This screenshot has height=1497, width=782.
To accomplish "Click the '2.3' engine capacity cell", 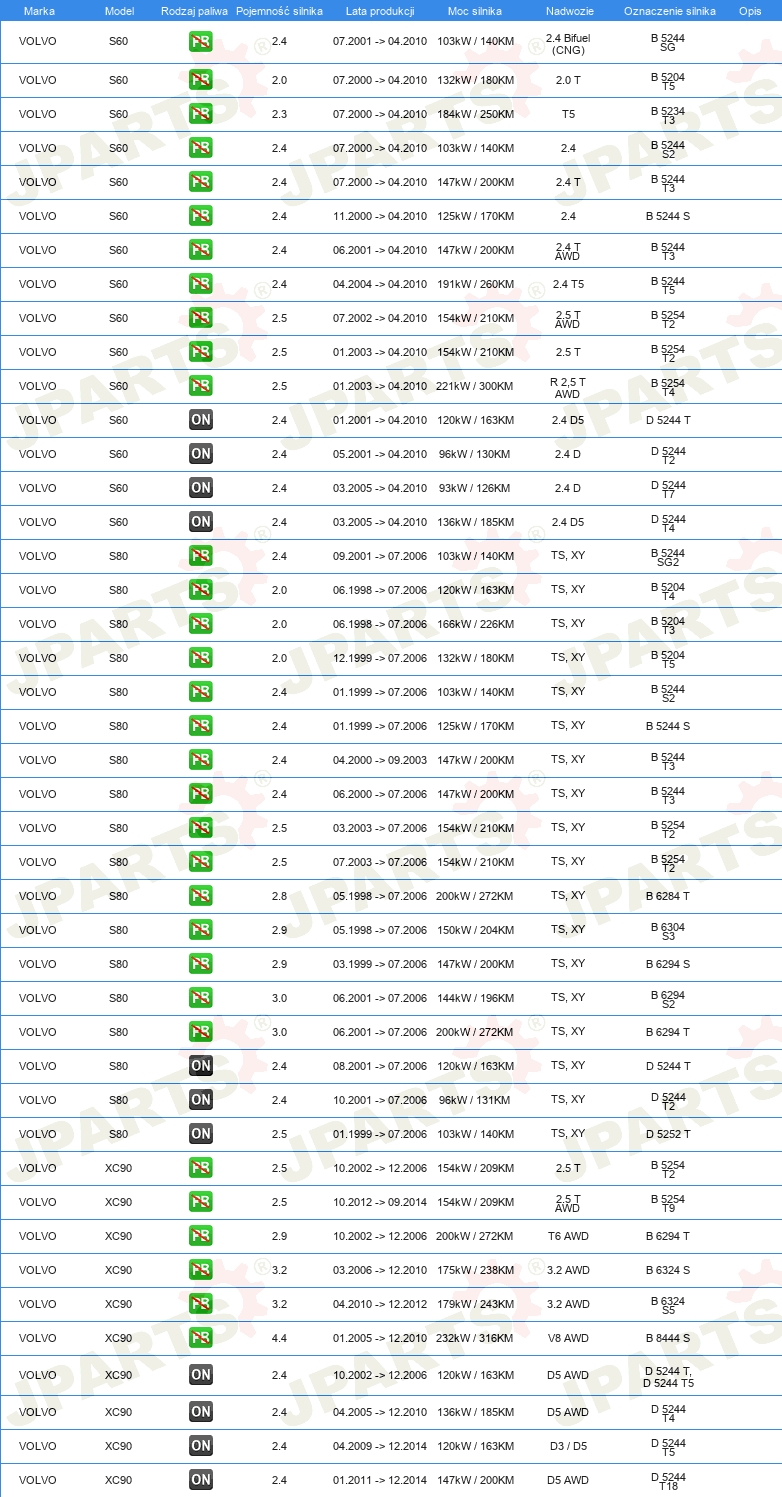I will point(279,114).
